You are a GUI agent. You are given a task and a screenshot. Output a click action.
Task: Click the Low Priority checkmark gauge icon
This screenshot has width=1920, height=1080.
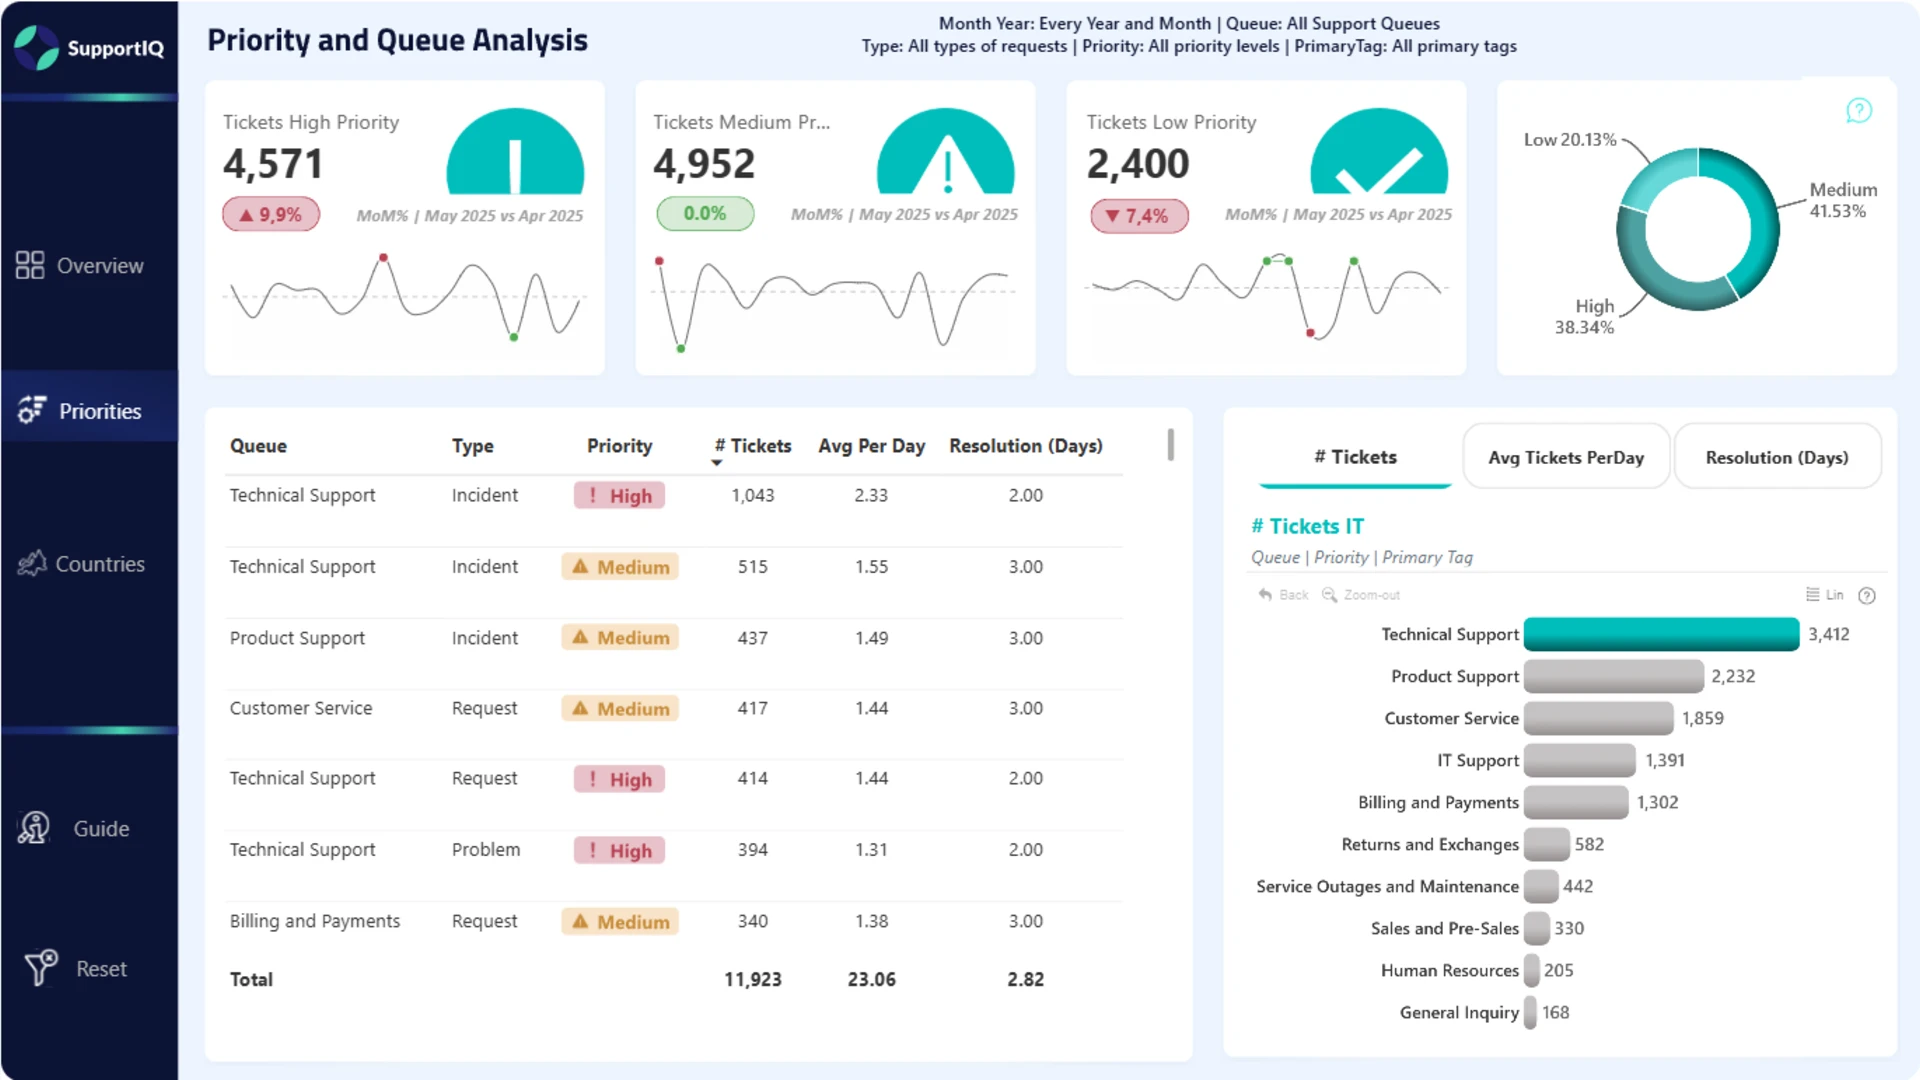[x=1379, y=151]
